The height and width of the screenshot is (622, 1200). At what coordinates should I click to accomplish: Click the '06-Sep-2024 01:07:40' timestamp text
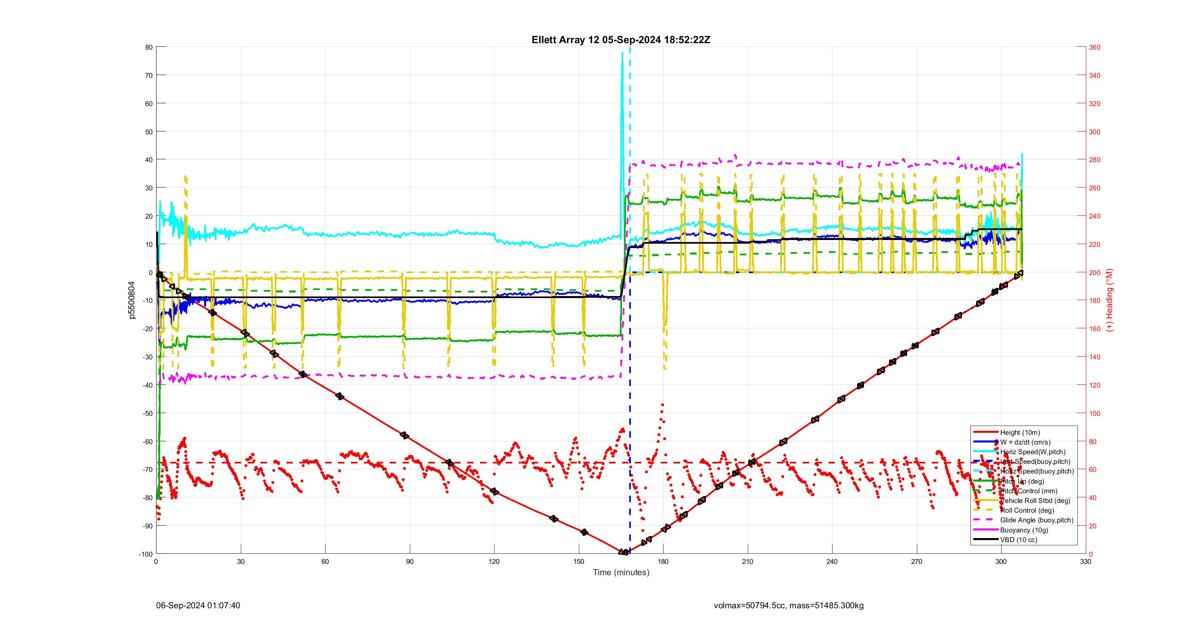pyautogui.click(x=198, y=605)
